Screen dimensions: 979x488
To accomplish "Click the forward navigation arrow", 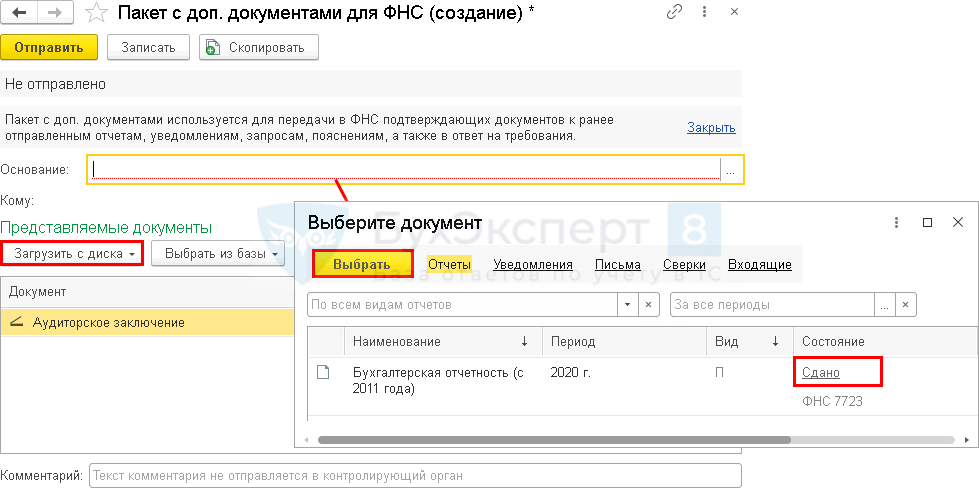I will point(54,13).
